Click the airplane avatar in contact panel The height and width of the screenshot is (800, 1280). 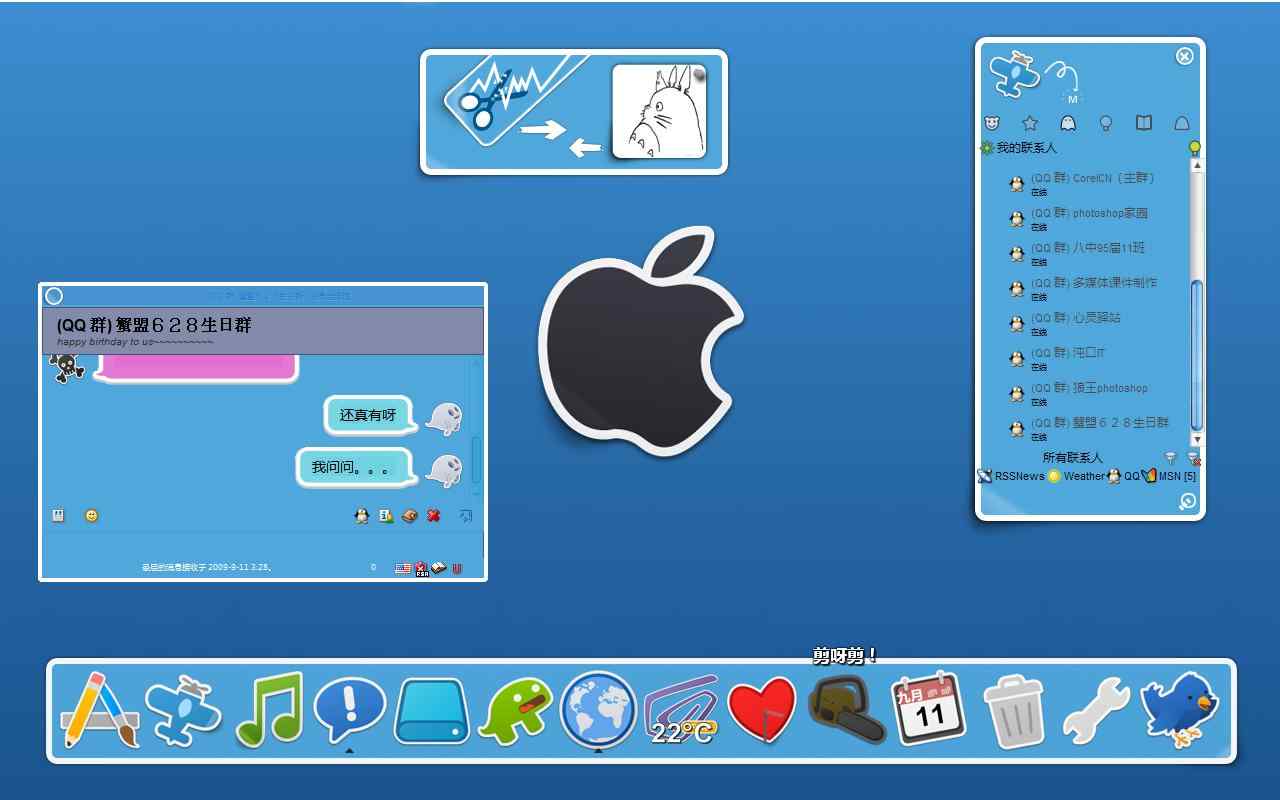1014,73
